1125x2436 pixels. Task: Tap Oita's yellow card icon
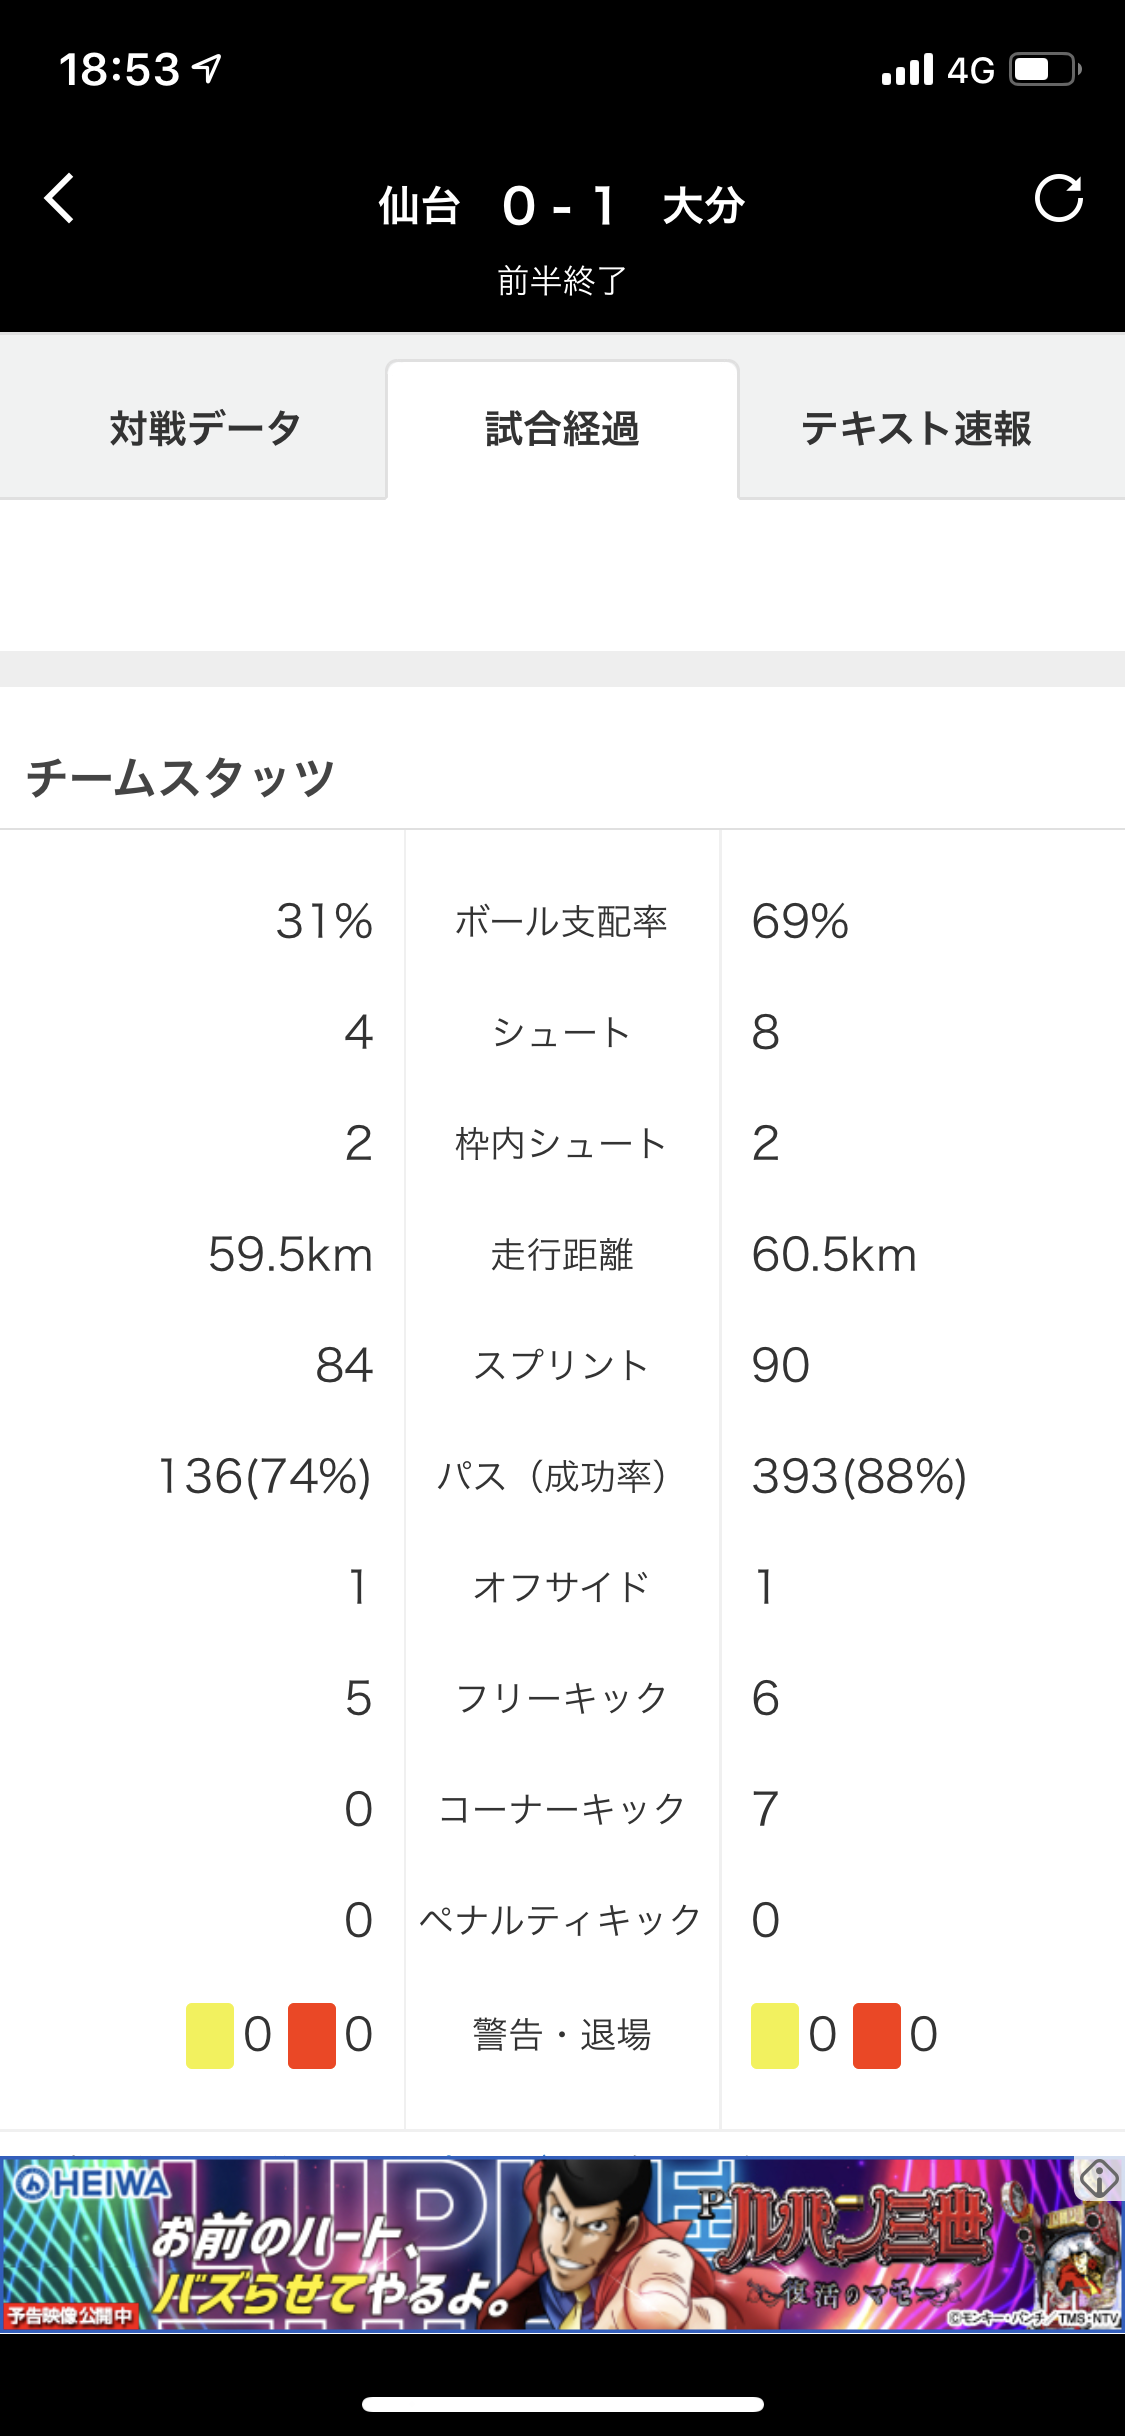click(775, 2035)
